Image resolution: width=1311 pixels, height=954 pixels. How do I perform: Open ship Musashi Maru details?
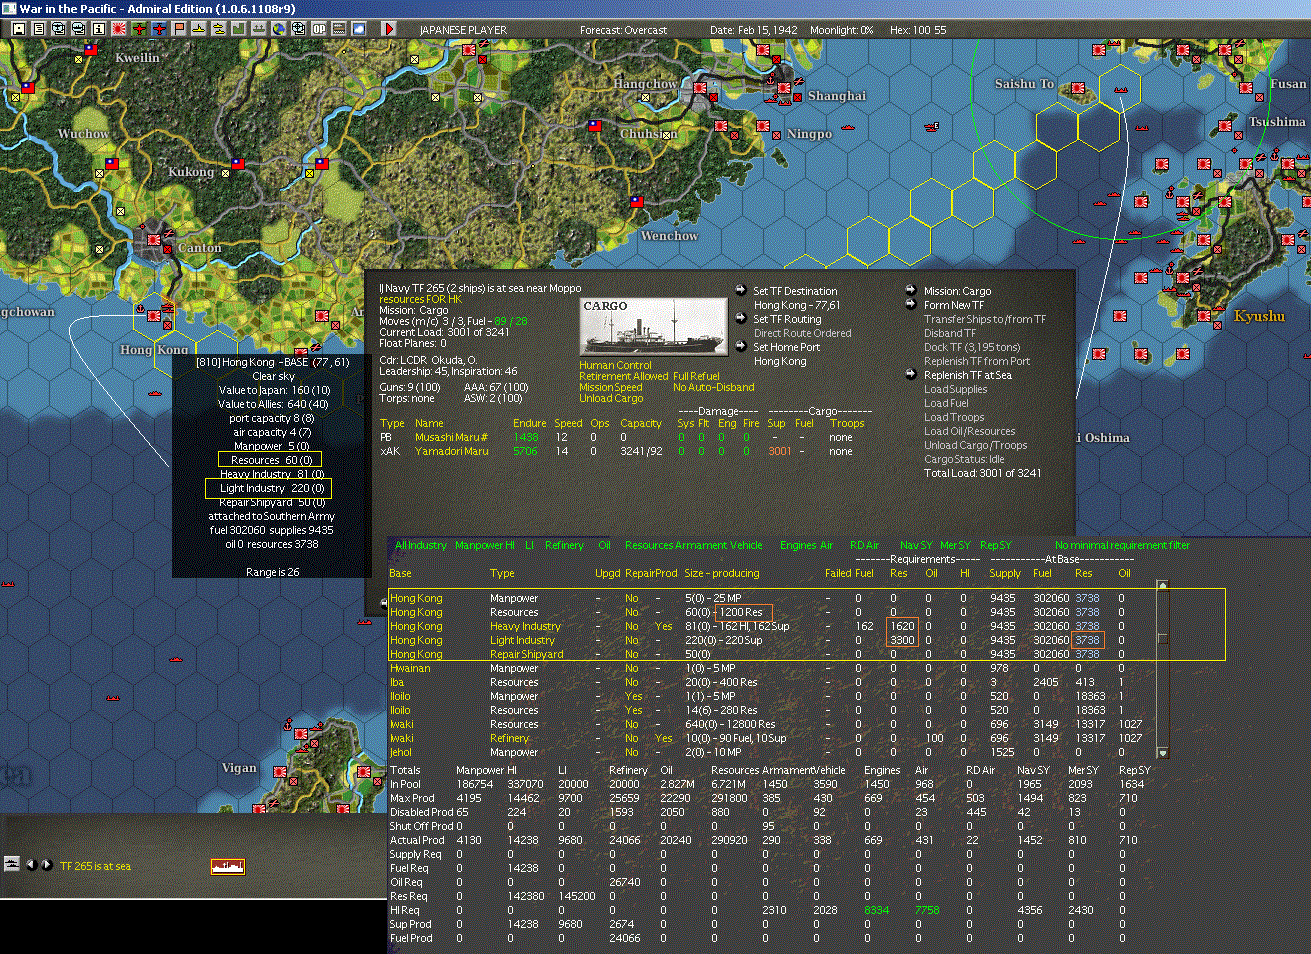[x=451, y=437]
